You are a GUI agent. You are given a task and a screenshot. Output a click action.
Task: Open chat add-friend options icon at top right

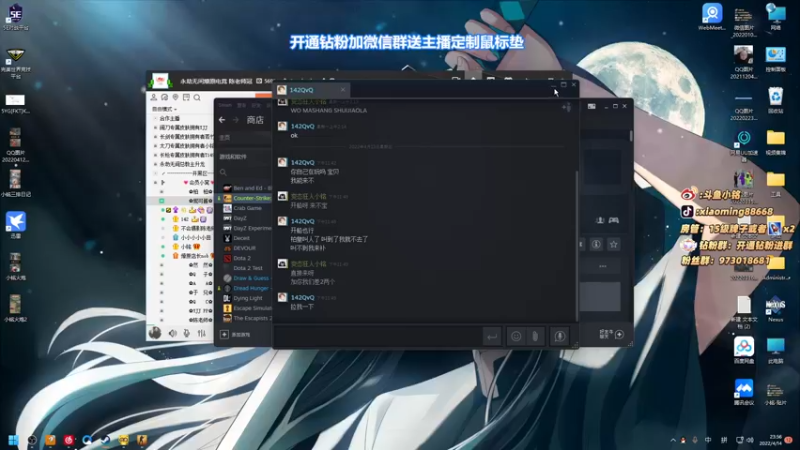tap(566, 107)
